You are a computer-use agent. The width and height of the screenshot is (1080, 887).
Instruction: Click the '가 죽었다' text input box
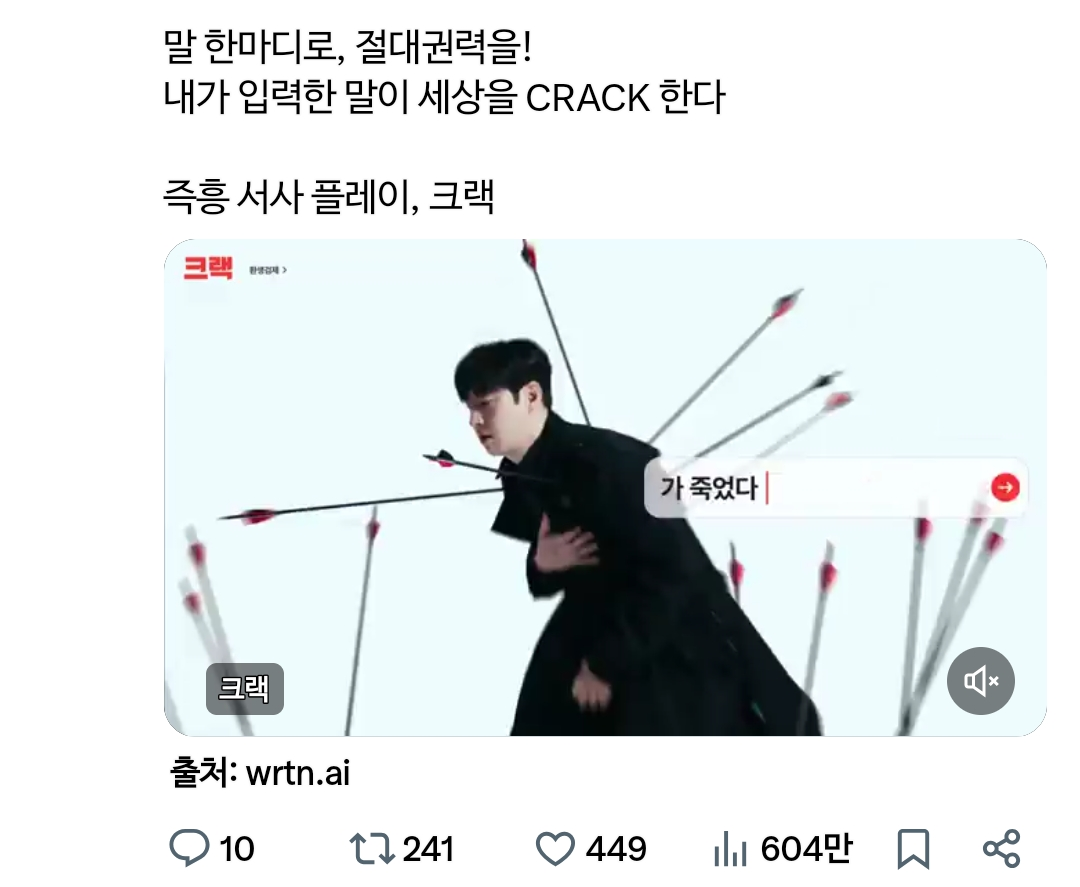[836, 488]
